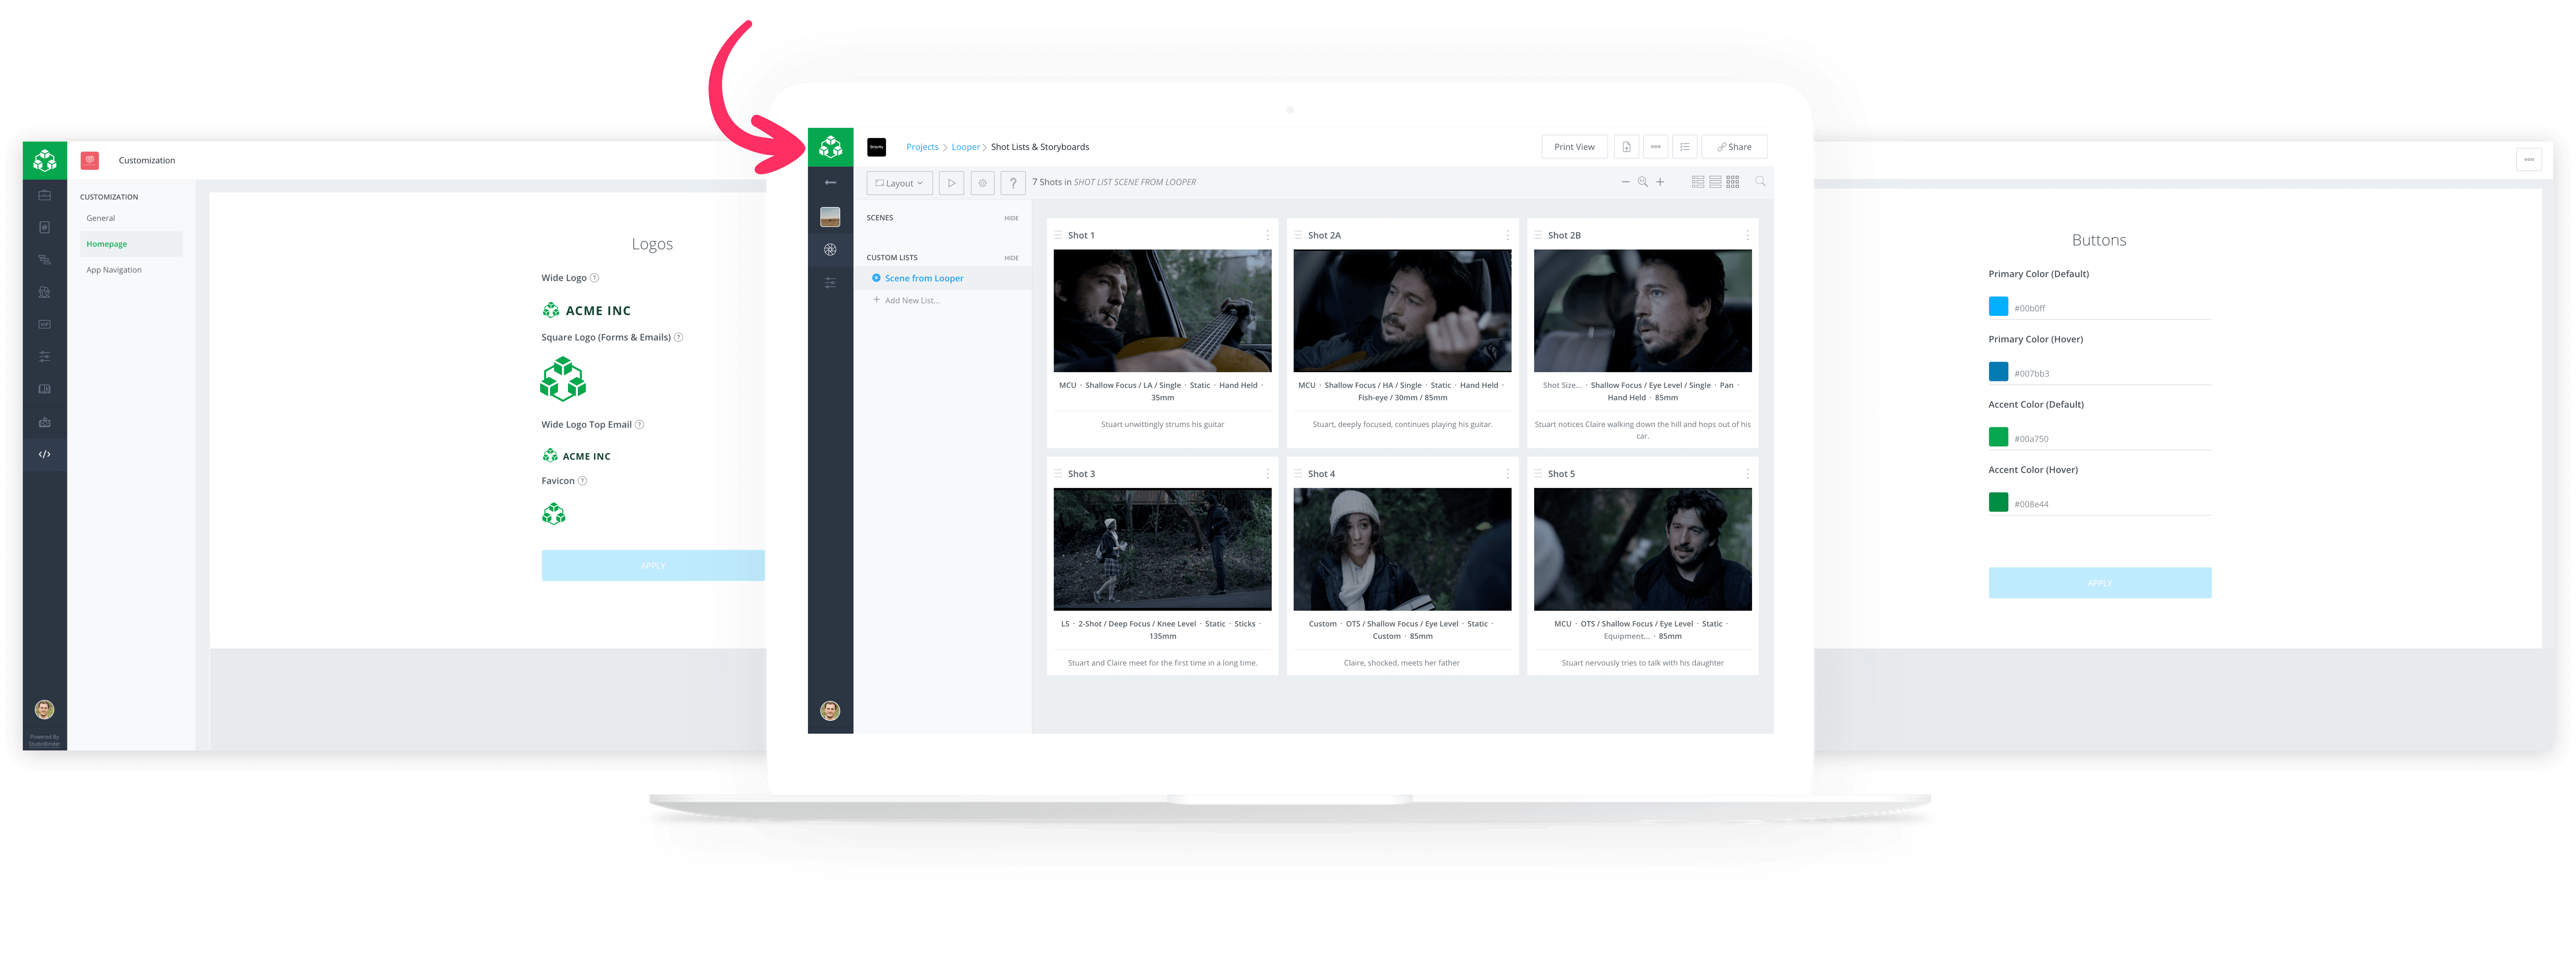The width and height of the screenshot is (2576, 962).
Task: Open Shot 4 three-dot options menu
Action: point(1508,474)
